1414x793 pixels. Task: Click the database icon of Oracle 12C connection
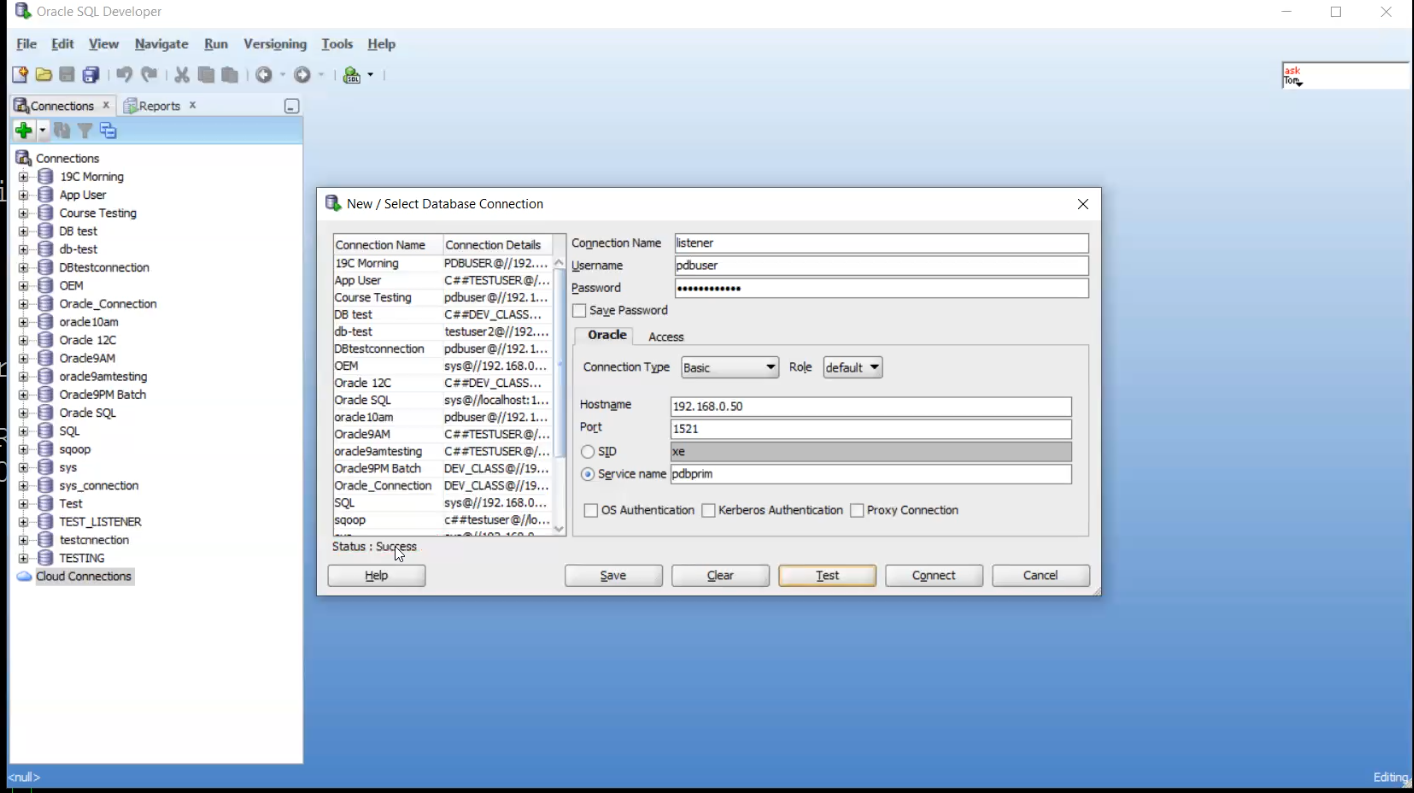pos(45,340)
